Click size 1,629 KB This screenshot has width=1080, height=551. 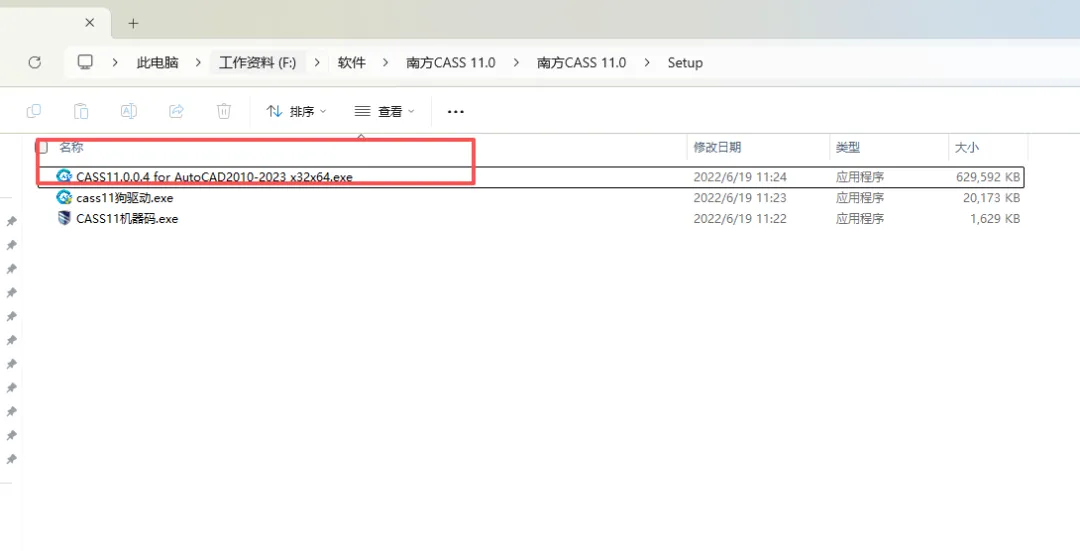pyautogui.click(x=995, y=218)
